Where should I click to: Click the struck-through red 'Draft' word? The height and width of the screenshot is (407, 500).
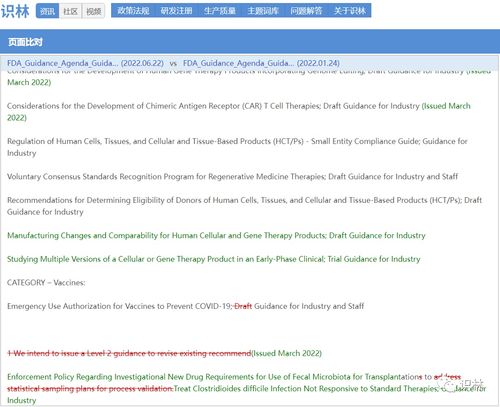[243, 306]
